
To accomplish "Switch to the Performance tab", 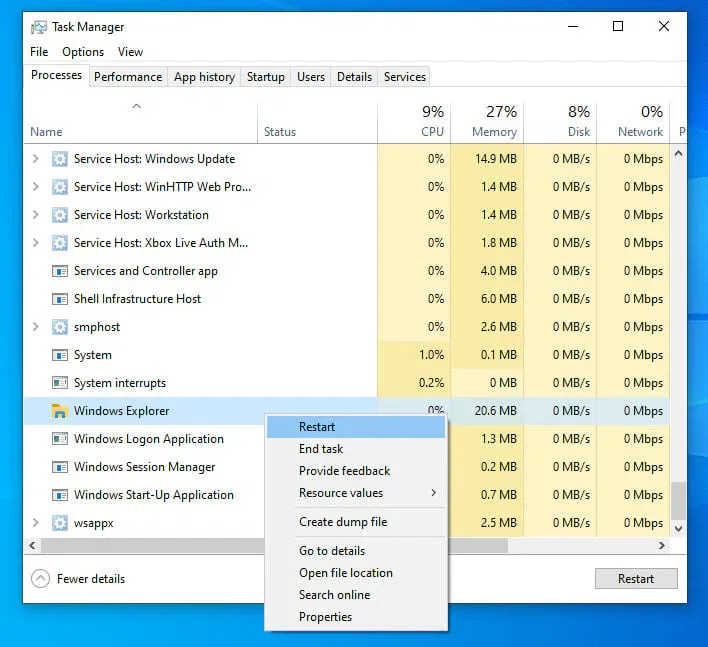I will (x=128, y=77).
